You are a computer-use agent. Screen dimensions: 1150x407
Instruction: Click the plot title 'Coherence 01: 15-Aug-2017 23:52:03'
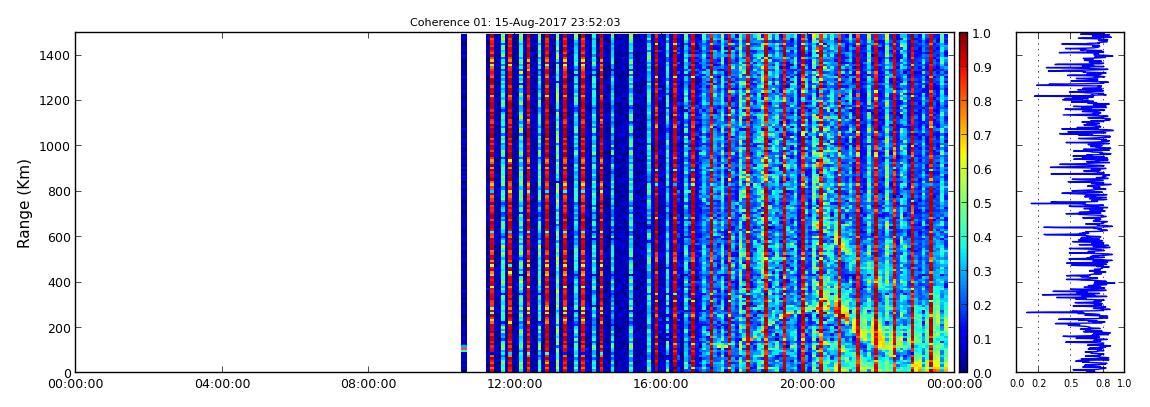coord(515,22)
